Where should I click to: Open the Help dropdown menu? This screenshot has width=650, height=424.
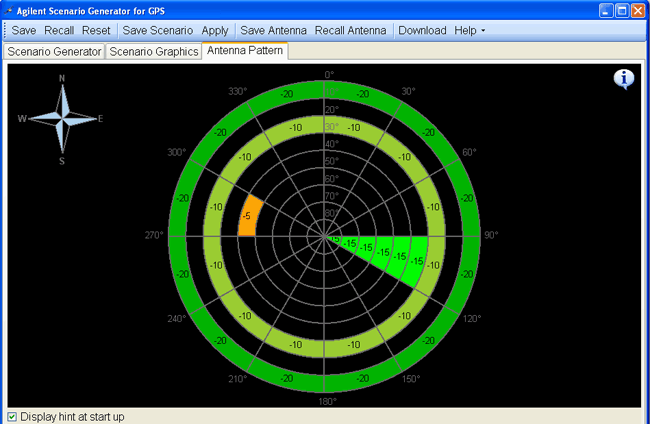click(469, 30)
